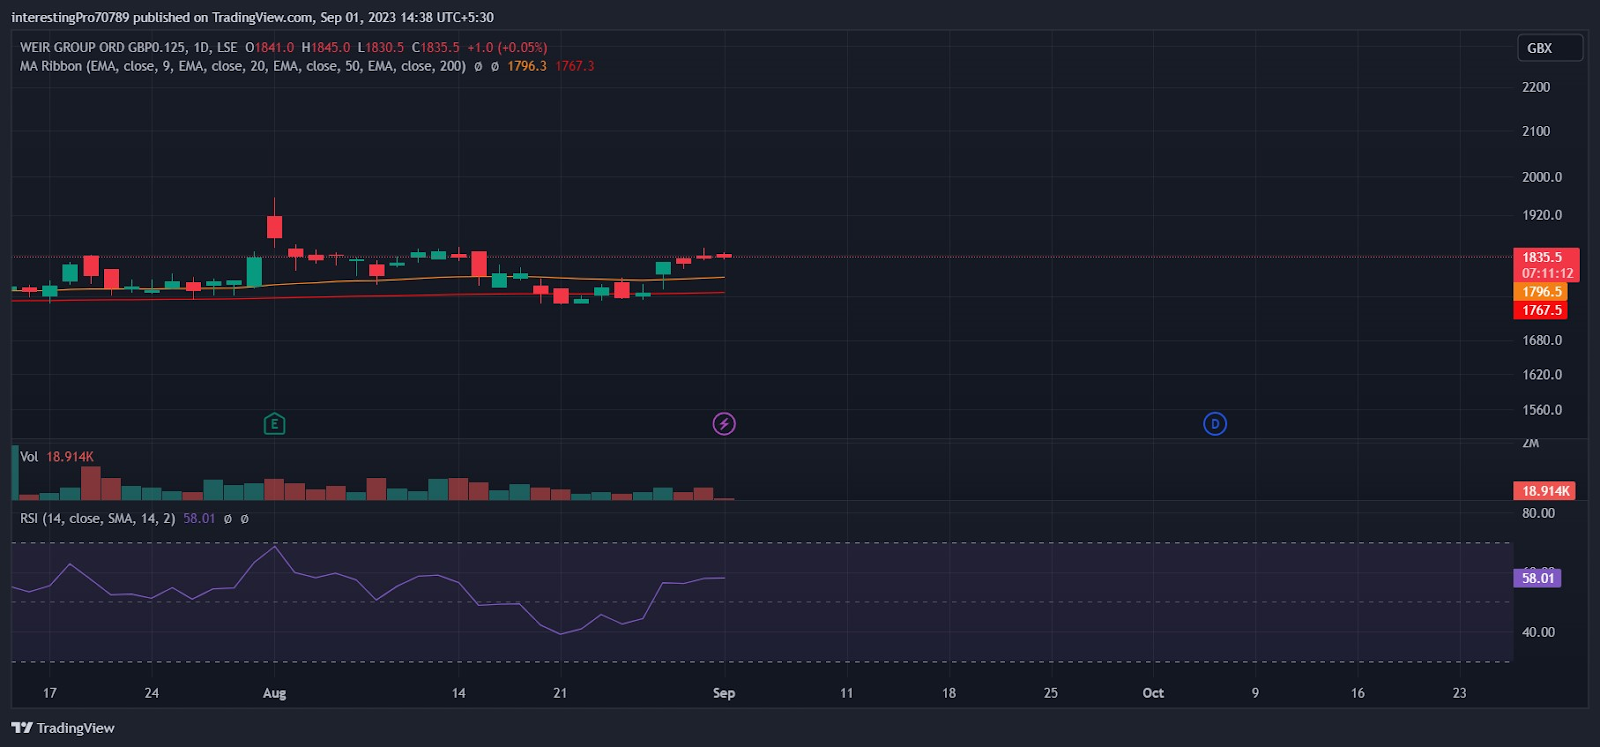The image size is (1600, 747).
Task: Click the orange 1796.3 value in MA Ribbon legend
Action: pos(527,66)
